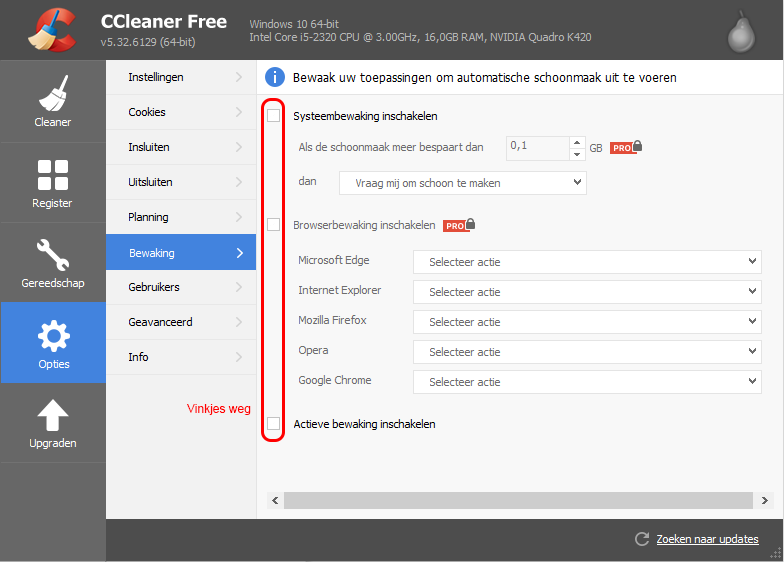The image size is (784, 562).
Task: Click the Opties gear icon
Action: (x=53, y=334)
